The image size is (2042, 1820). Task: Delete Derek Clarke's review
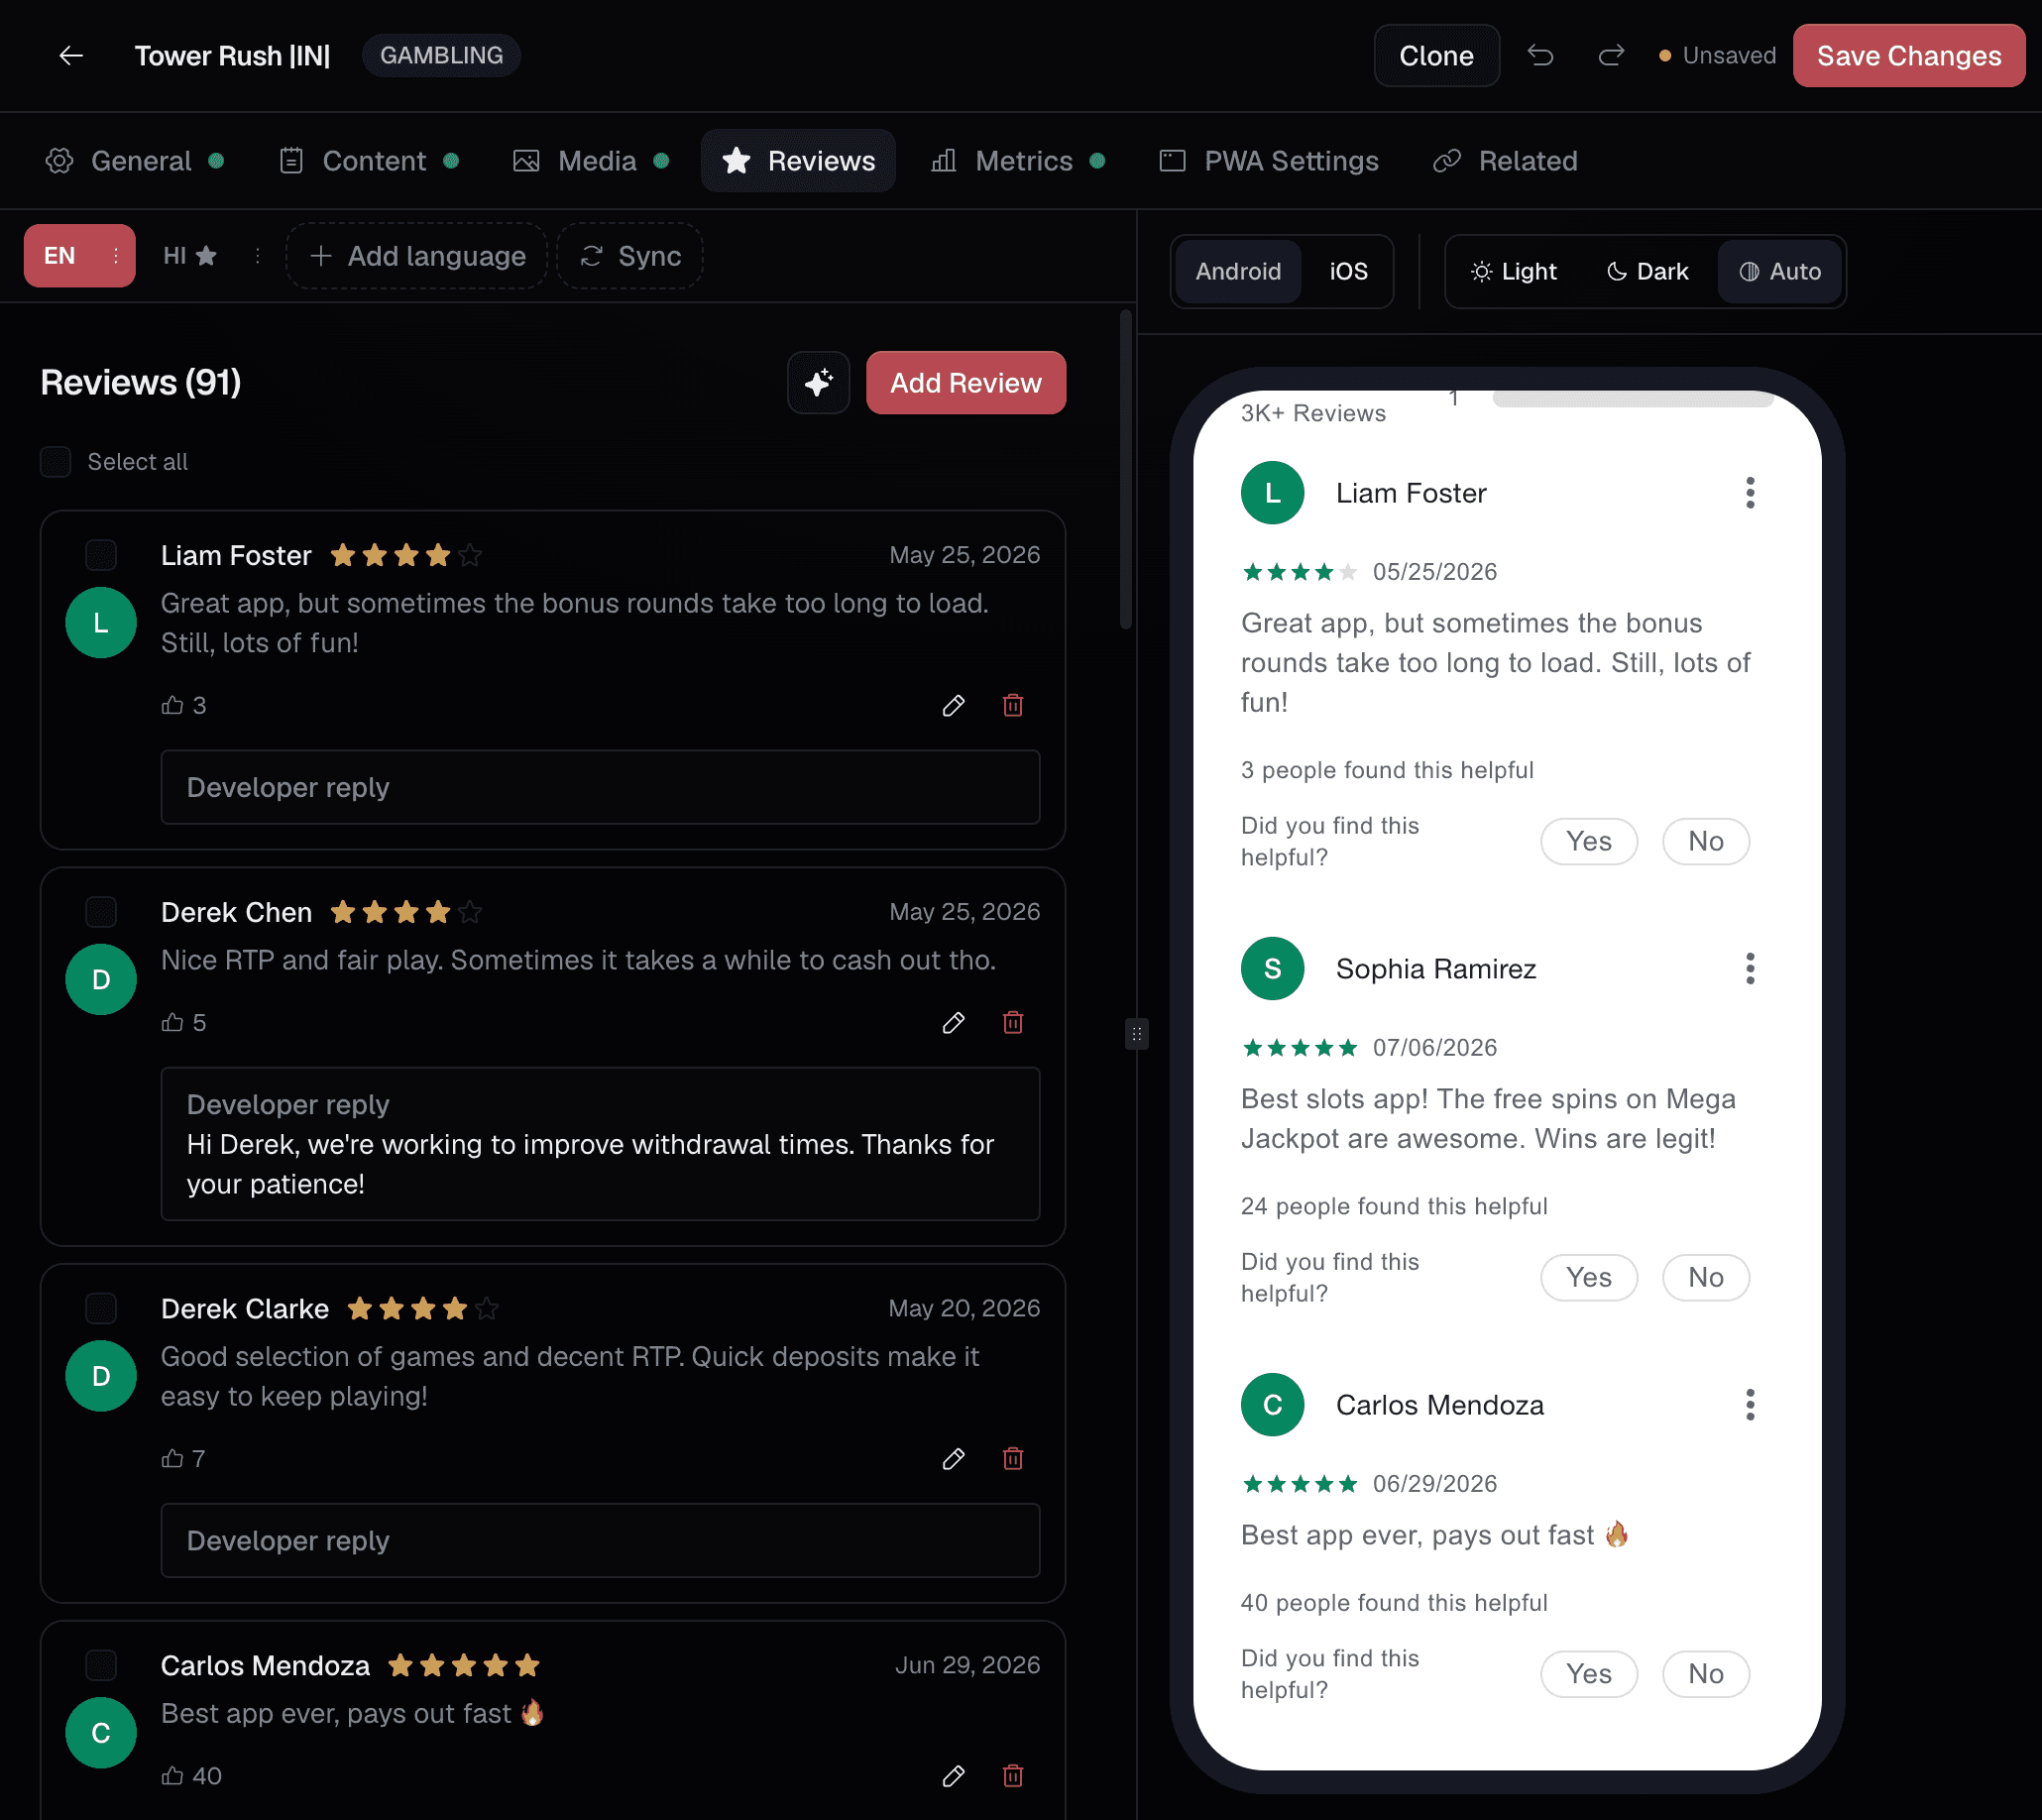pyautogui.click(x=1013, y=1459)
